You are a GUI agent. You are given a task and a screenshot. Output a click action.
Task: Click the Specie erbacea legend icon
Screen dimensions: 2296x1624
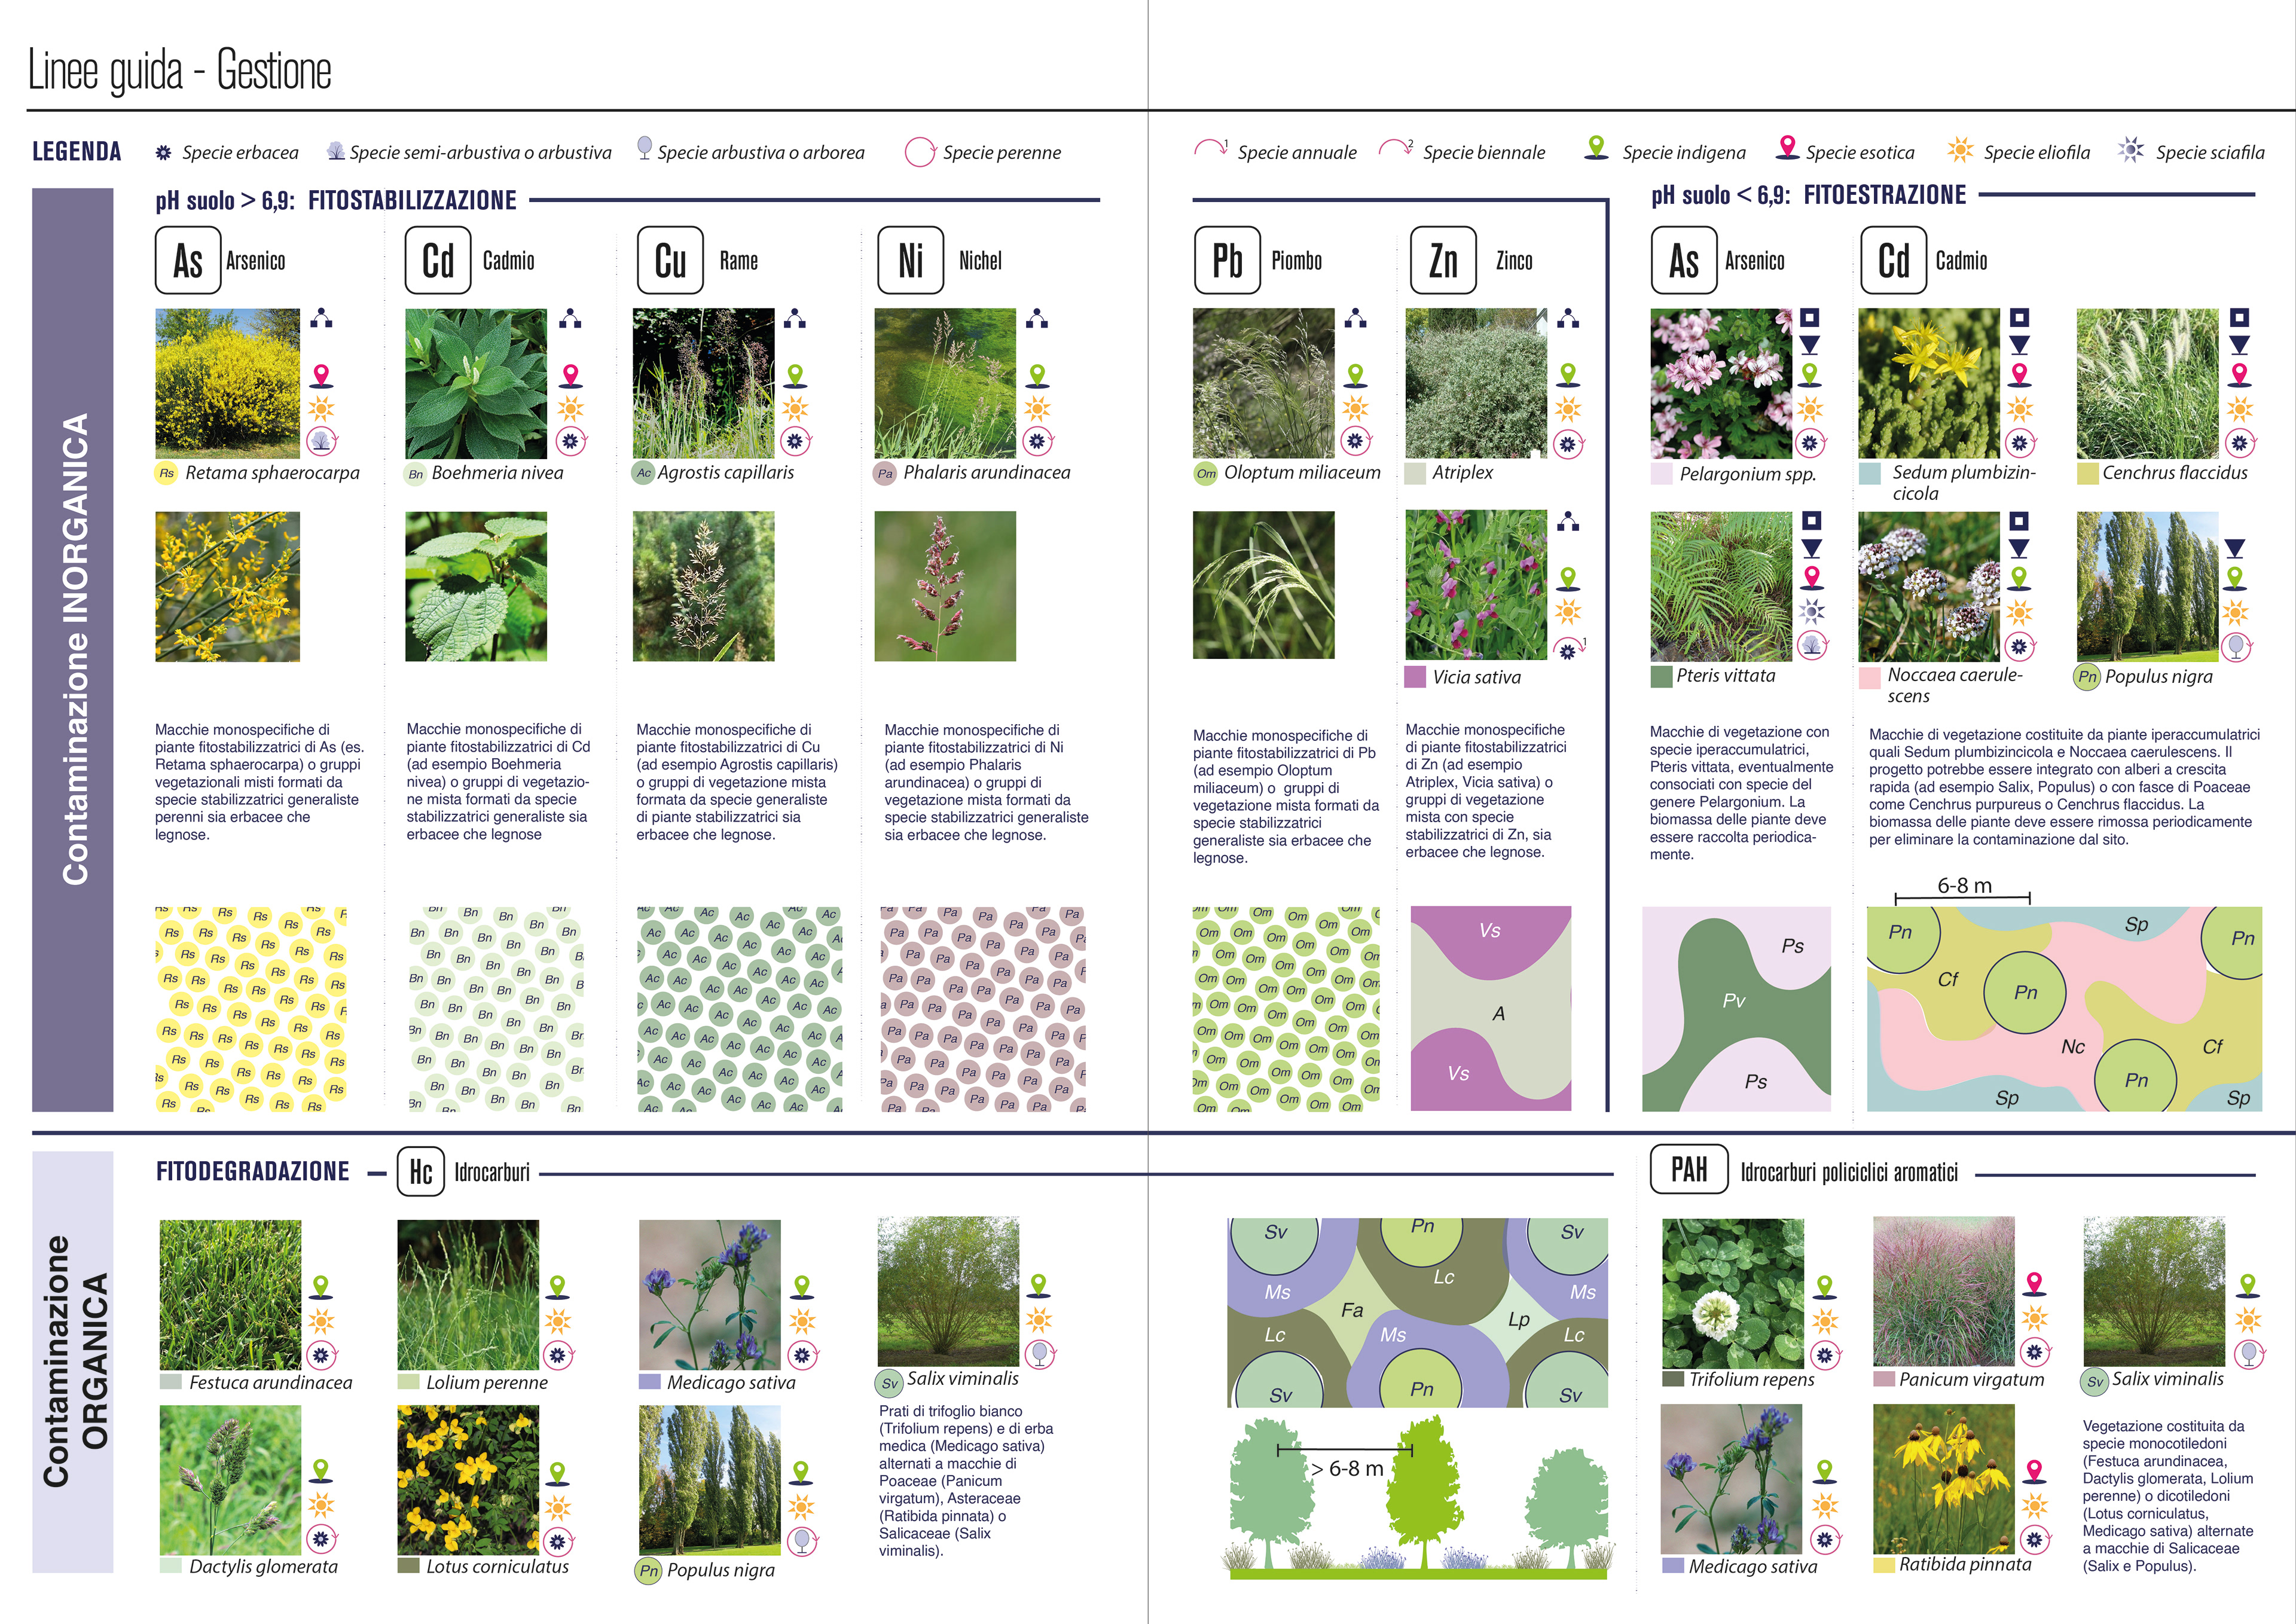pos(163,153)
